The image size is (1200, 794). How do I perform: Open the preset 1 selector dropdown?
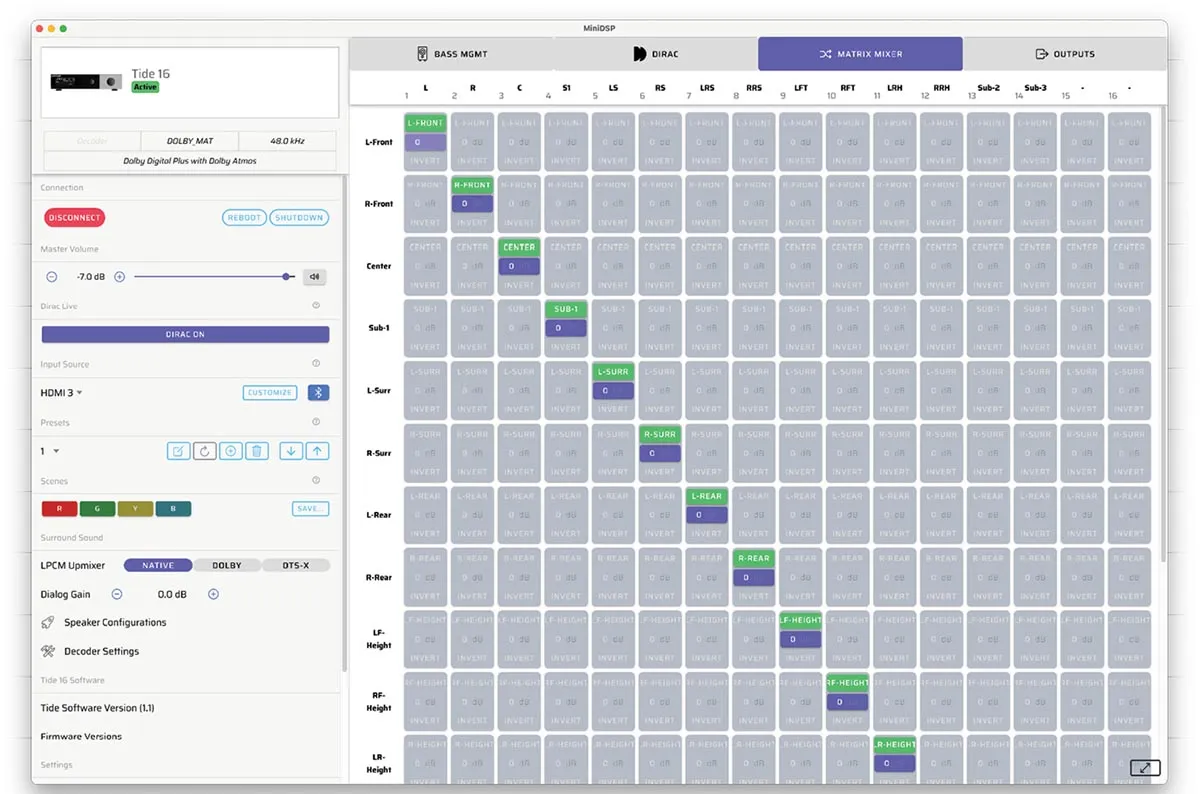pos(50,451)
